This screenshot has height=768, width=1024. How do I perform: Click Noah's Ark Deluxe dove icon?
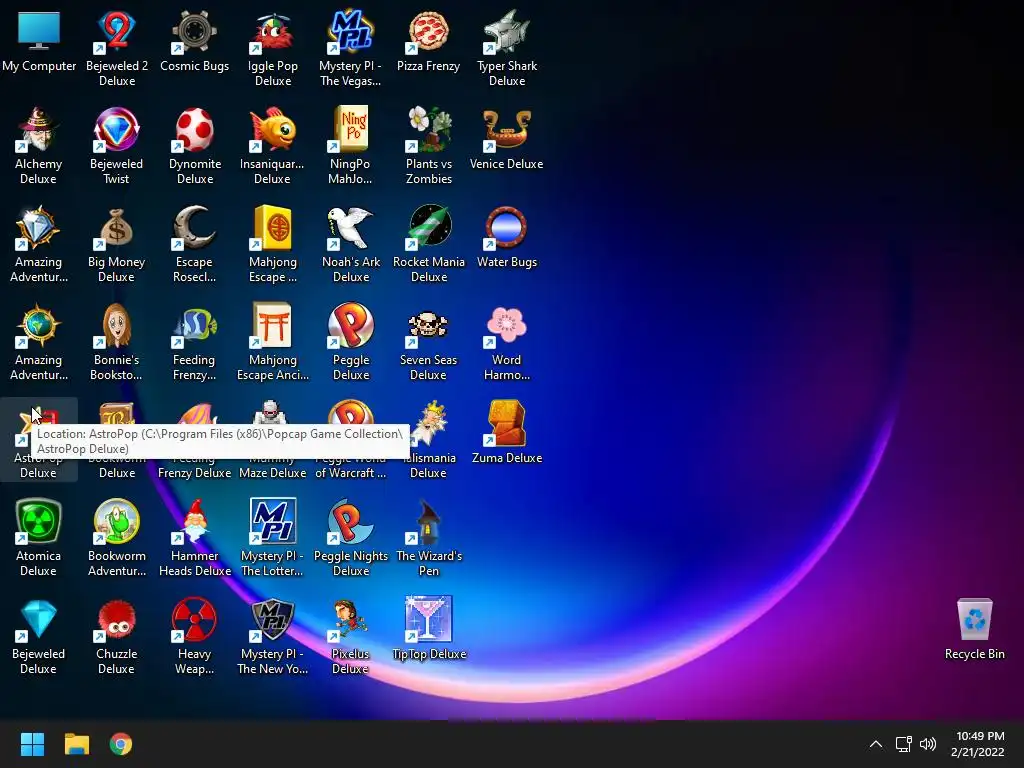(x=351, y=227)
